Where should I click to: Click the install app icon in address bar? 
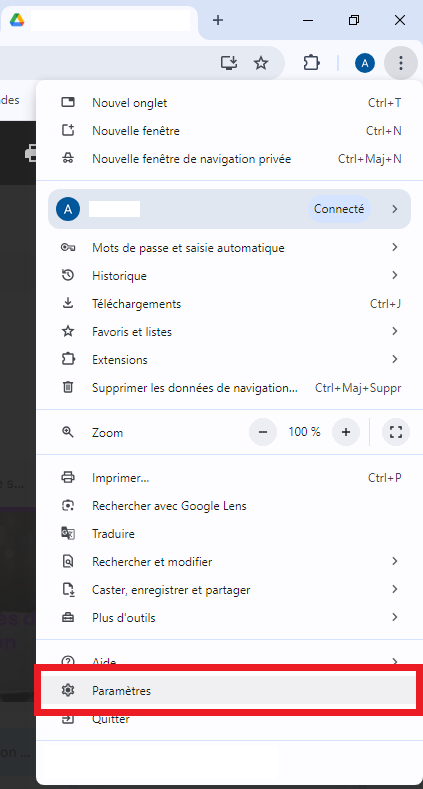[229, 63]
